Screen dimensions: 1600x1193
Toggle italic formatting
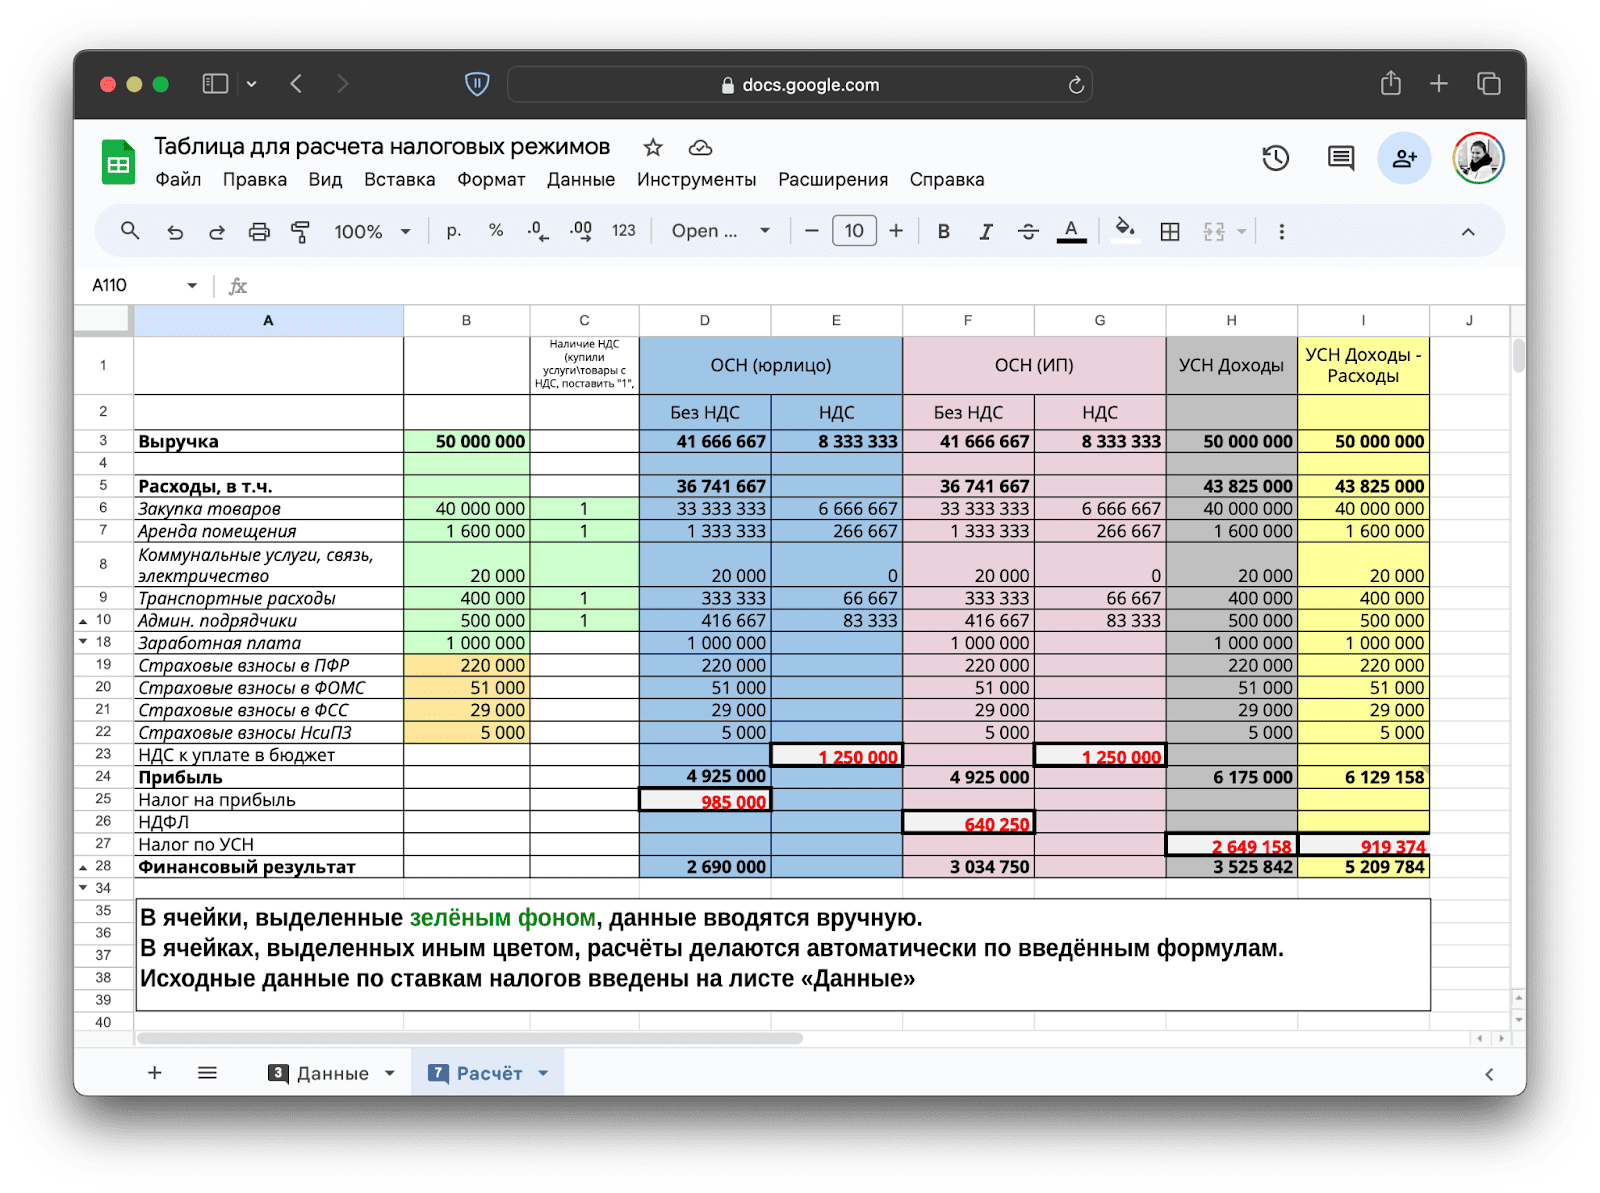985,232
